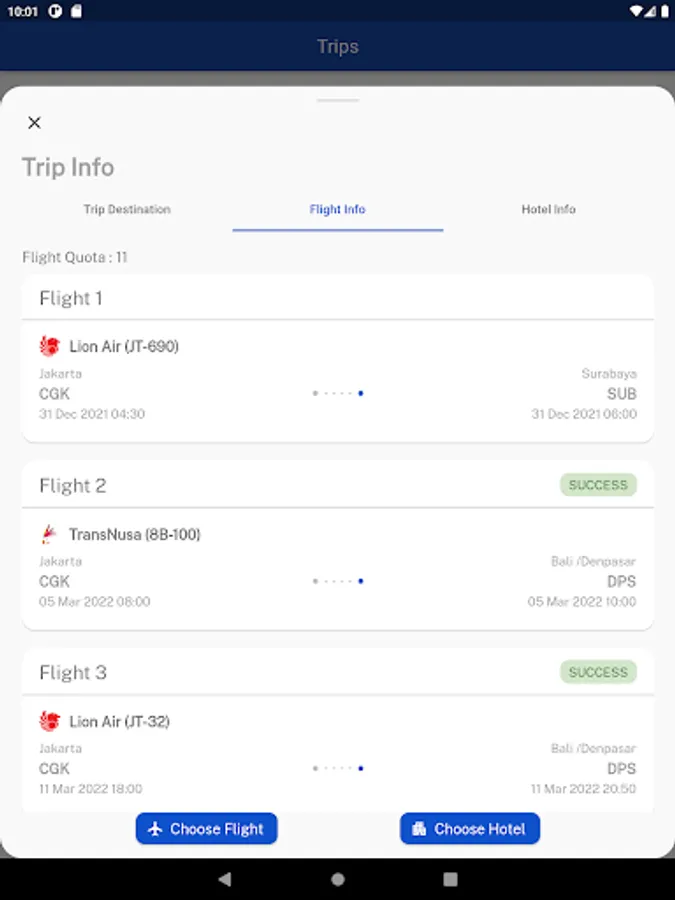
Task: Click the Lion Air logo in Flight 3
Action: click(50, 721)
